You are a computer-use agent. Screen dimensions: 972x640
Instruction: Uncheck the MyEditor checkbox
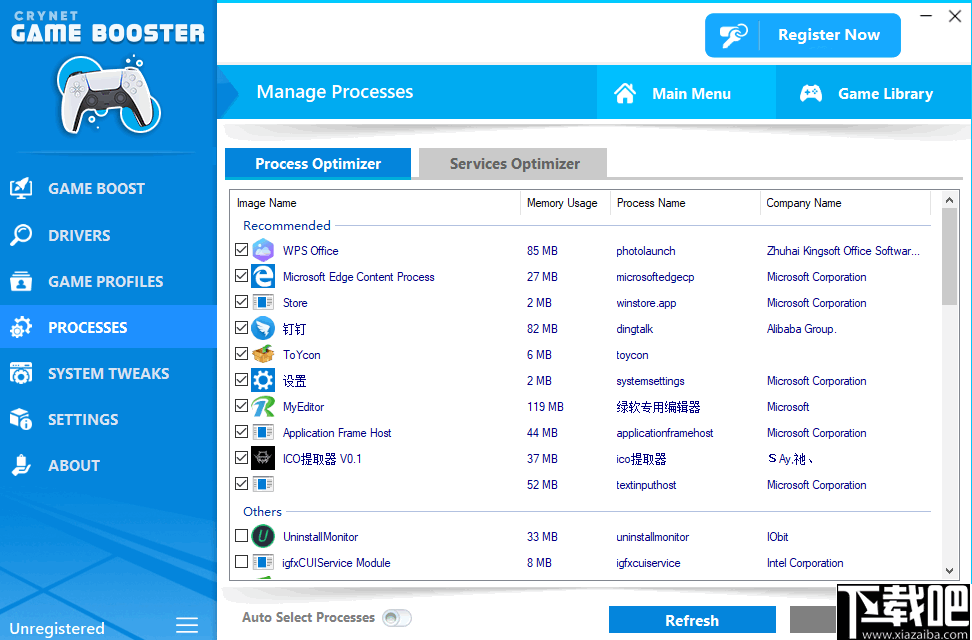tap(242, 406)
